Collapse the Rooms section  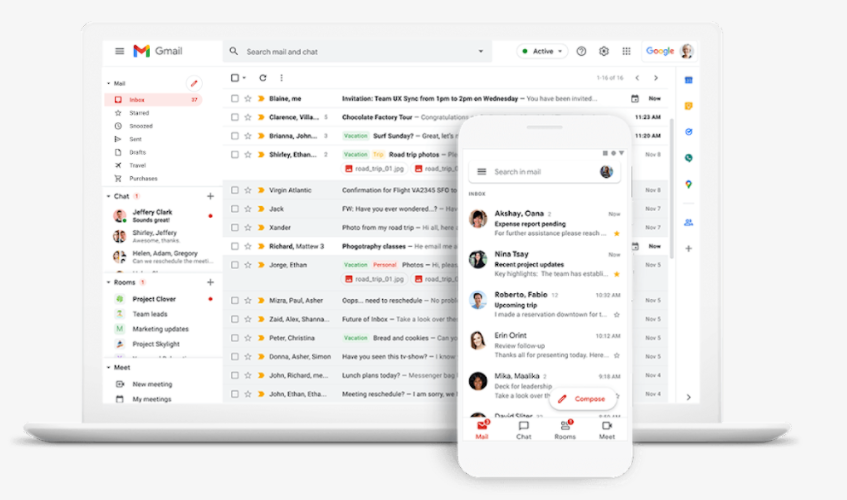[109, 282]
